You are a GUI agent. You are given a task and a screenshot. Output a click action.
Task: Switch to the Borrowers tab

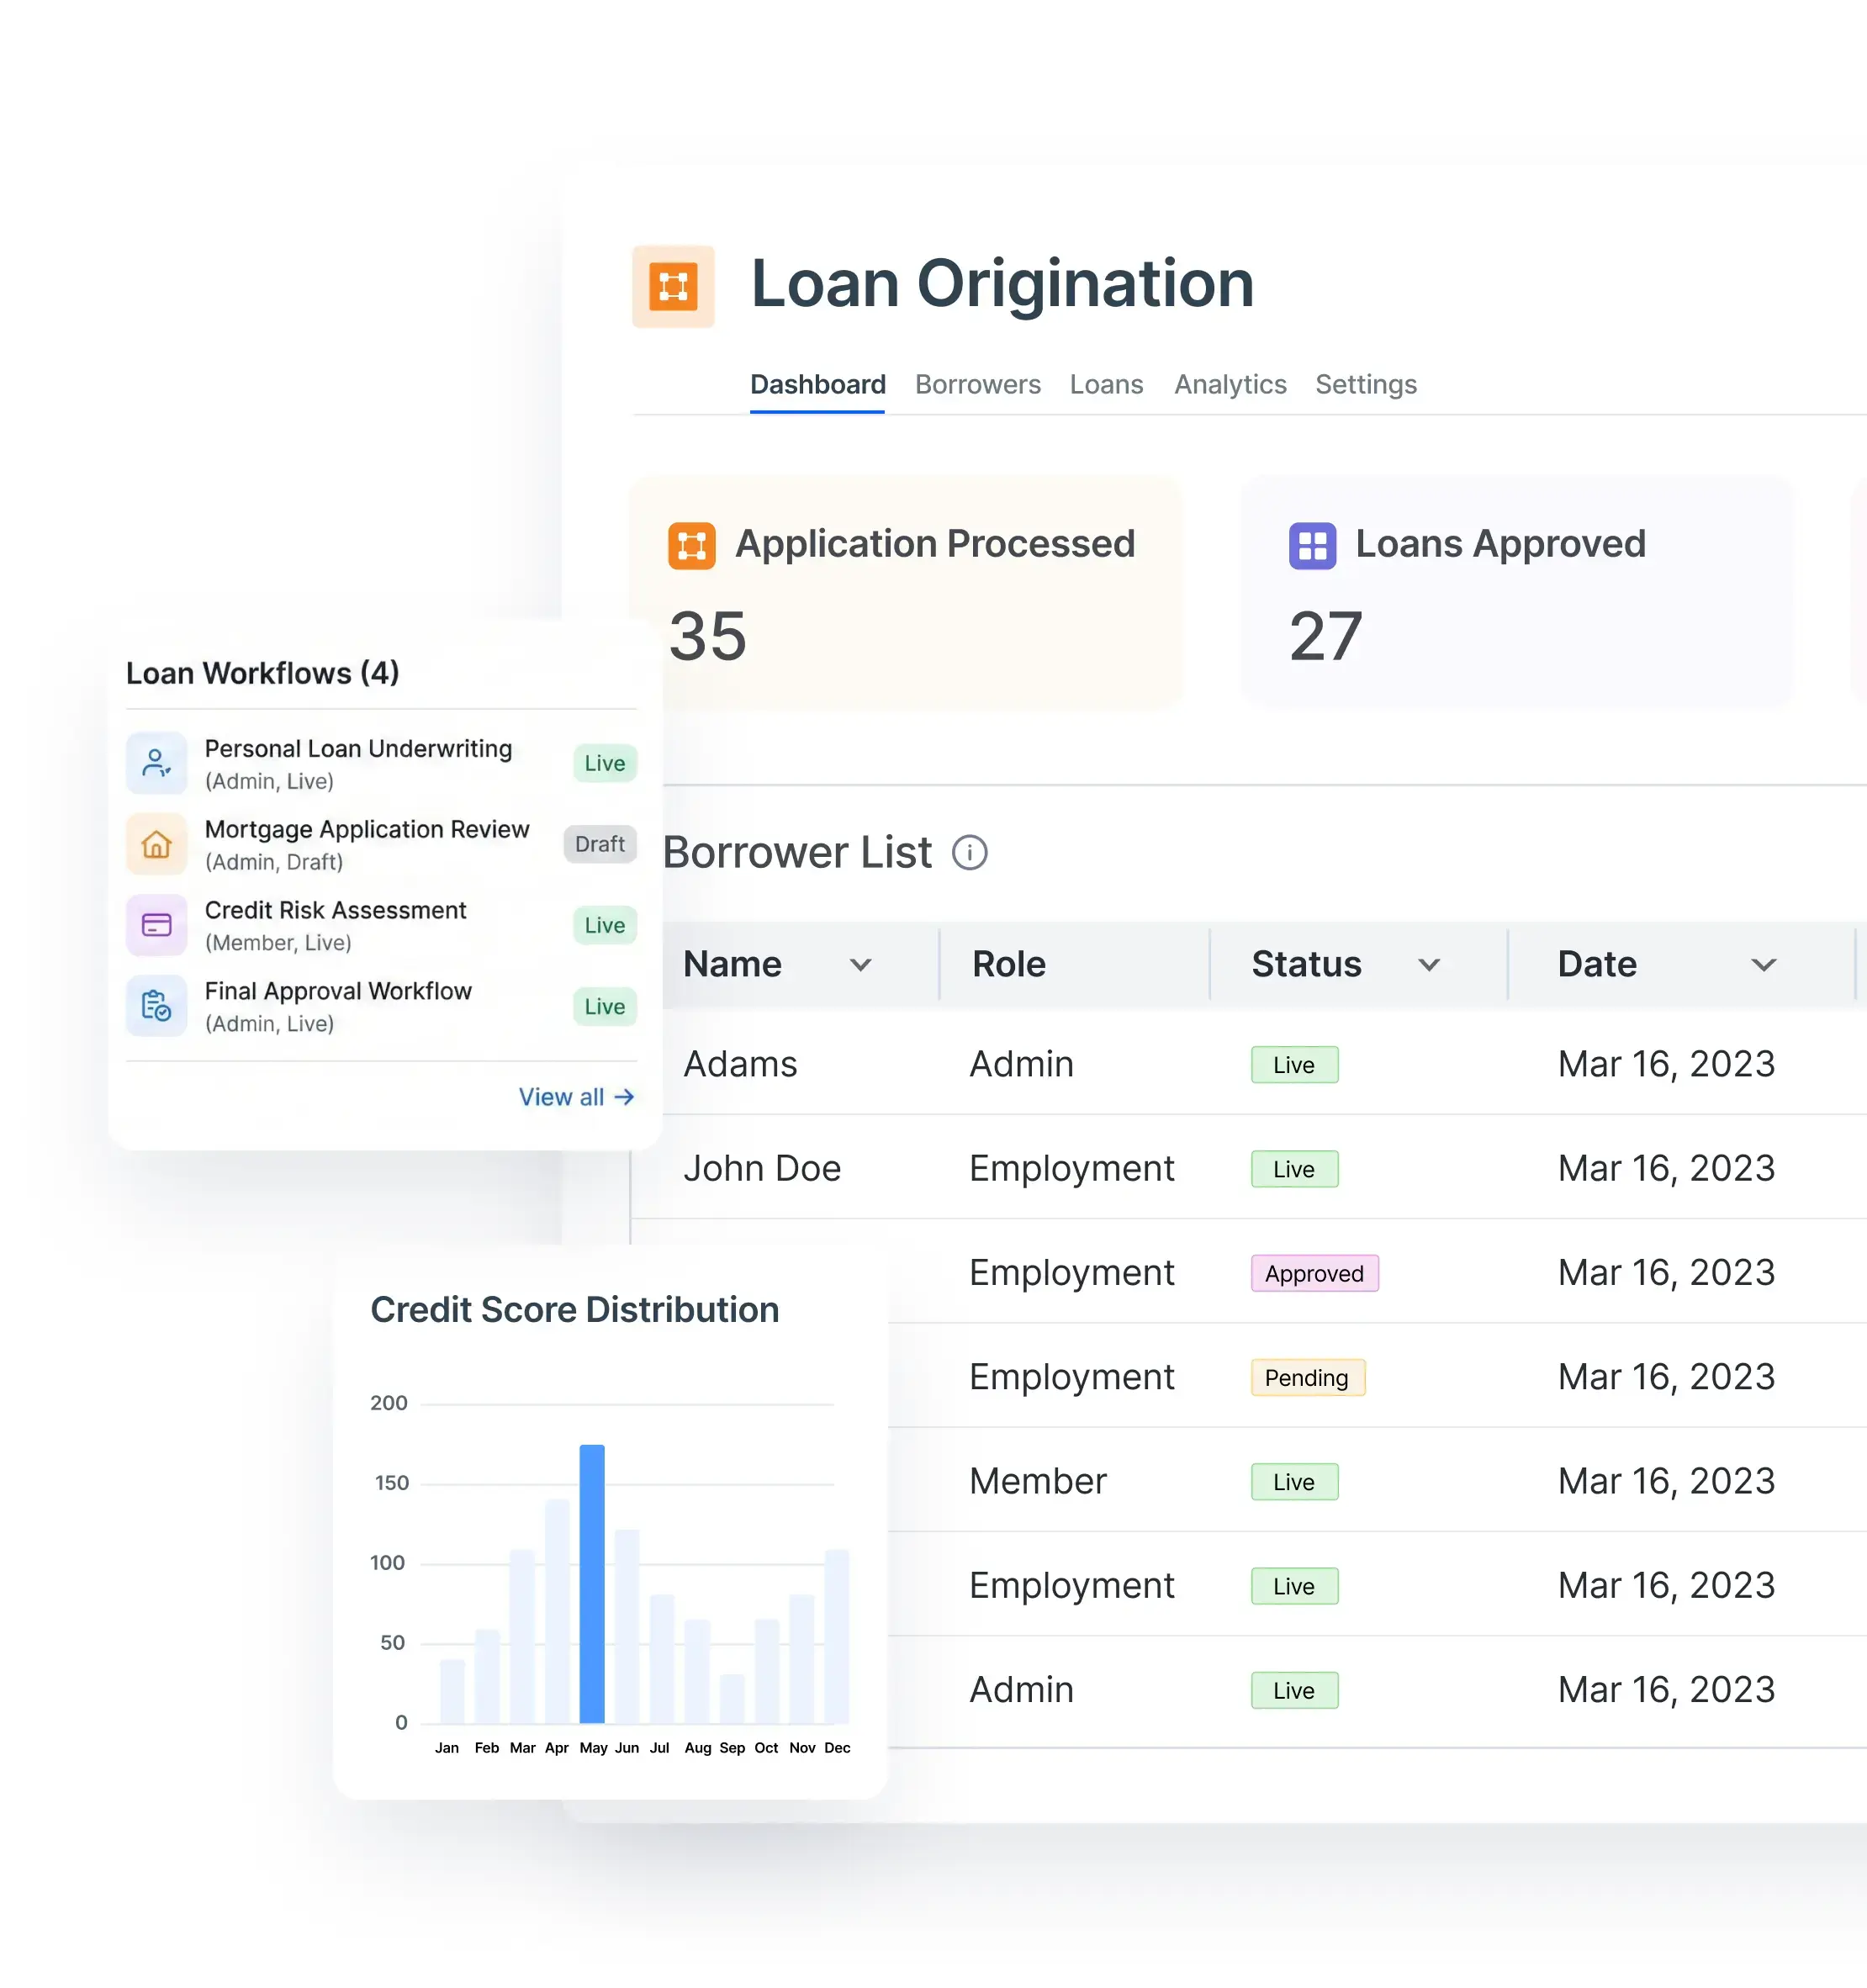click(977, 384)
